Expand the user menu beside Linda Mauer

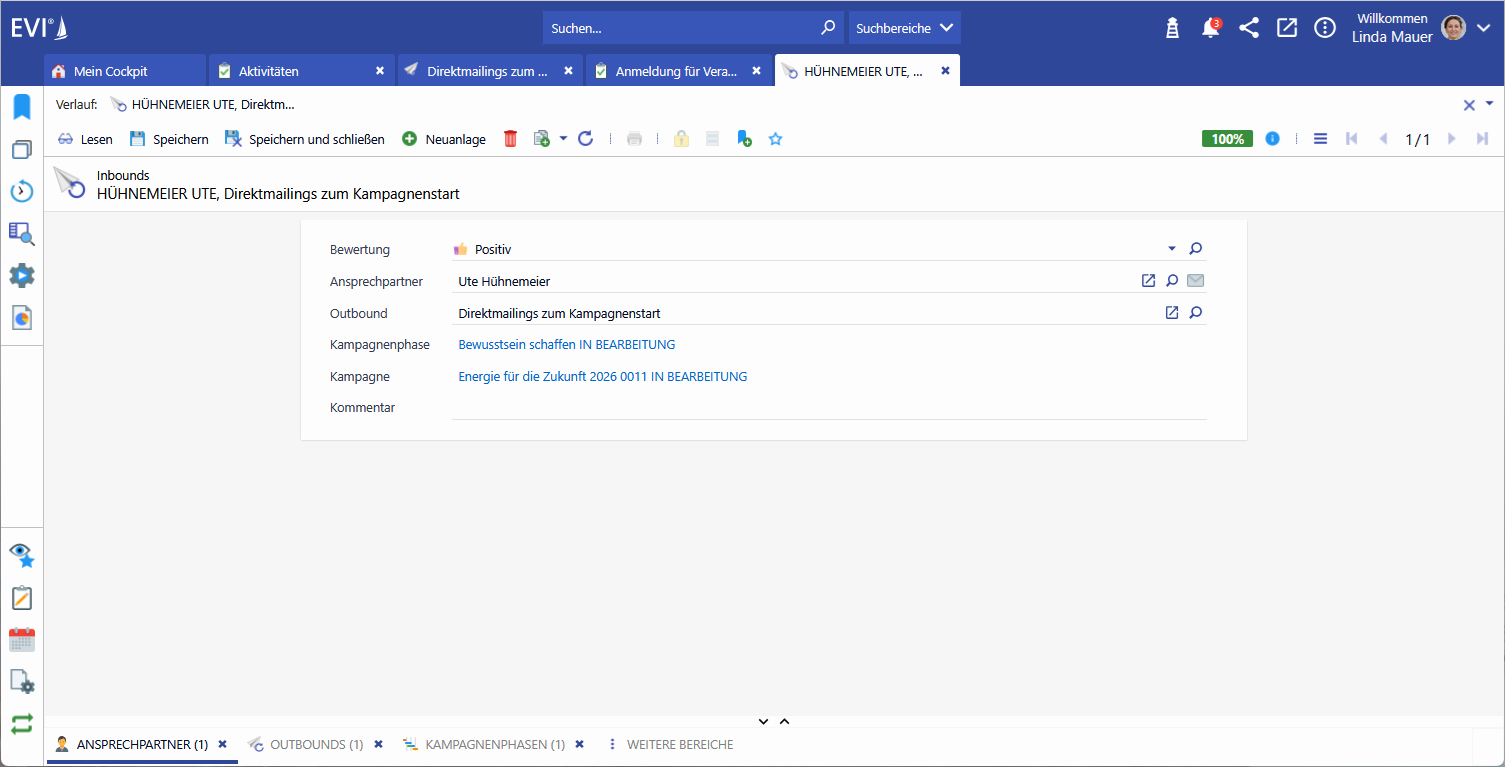click(1483, 28)
